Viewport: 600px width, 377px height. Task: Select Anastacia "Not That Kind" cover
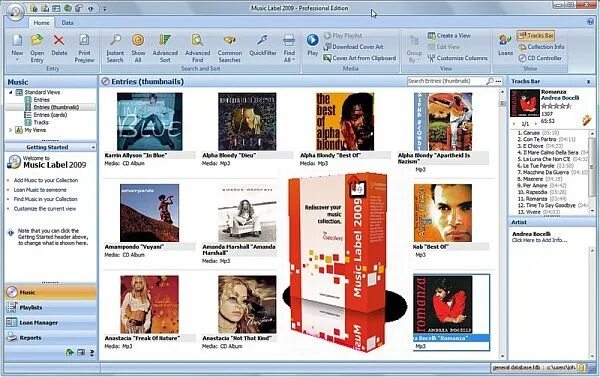[x=247, y=304]
